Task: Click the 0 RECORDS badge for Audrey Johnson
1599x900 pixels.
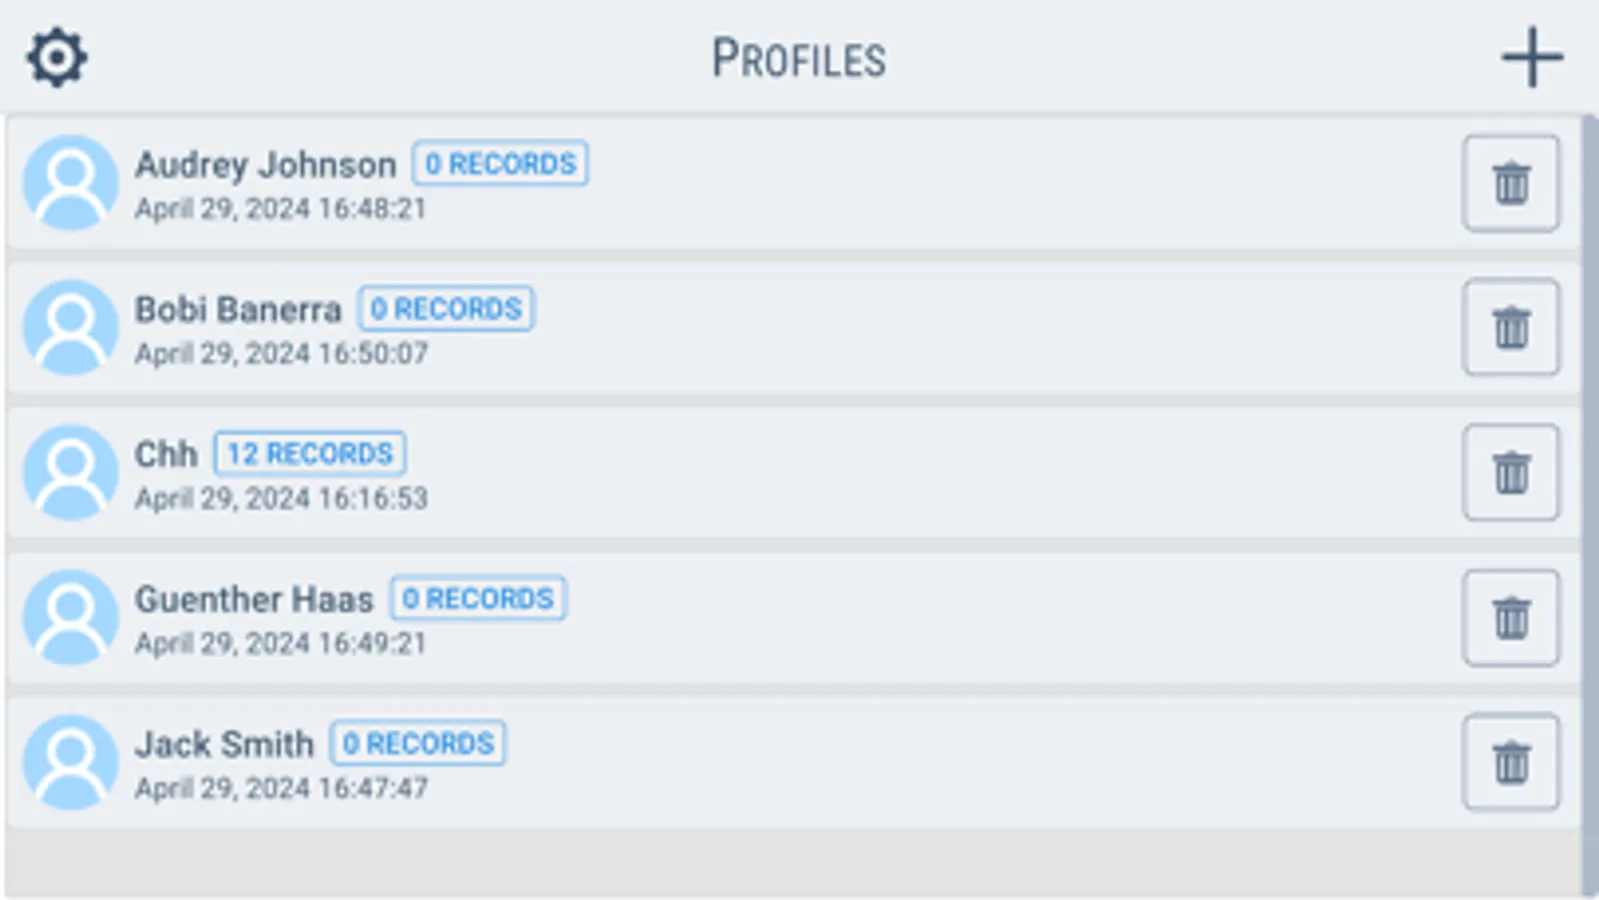Action: click(501, 163)
